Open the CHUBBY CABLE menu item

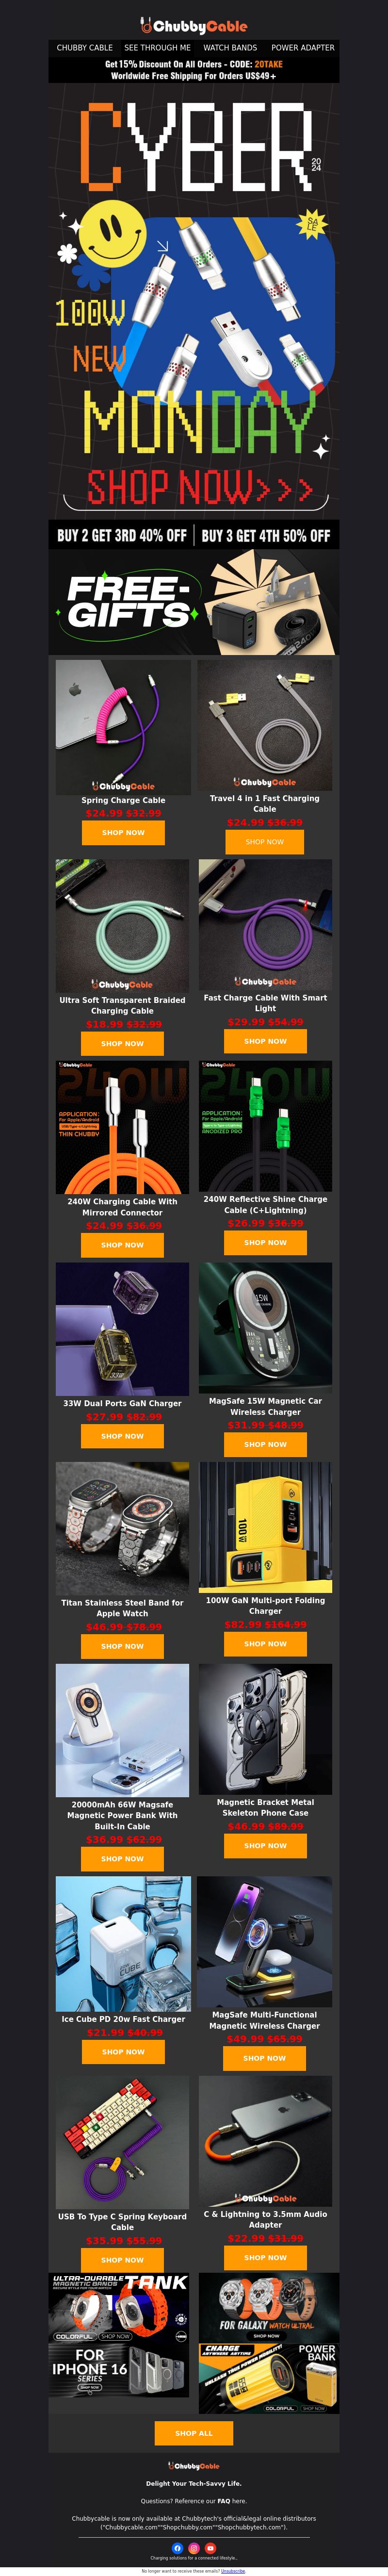[x=85, y=47]
